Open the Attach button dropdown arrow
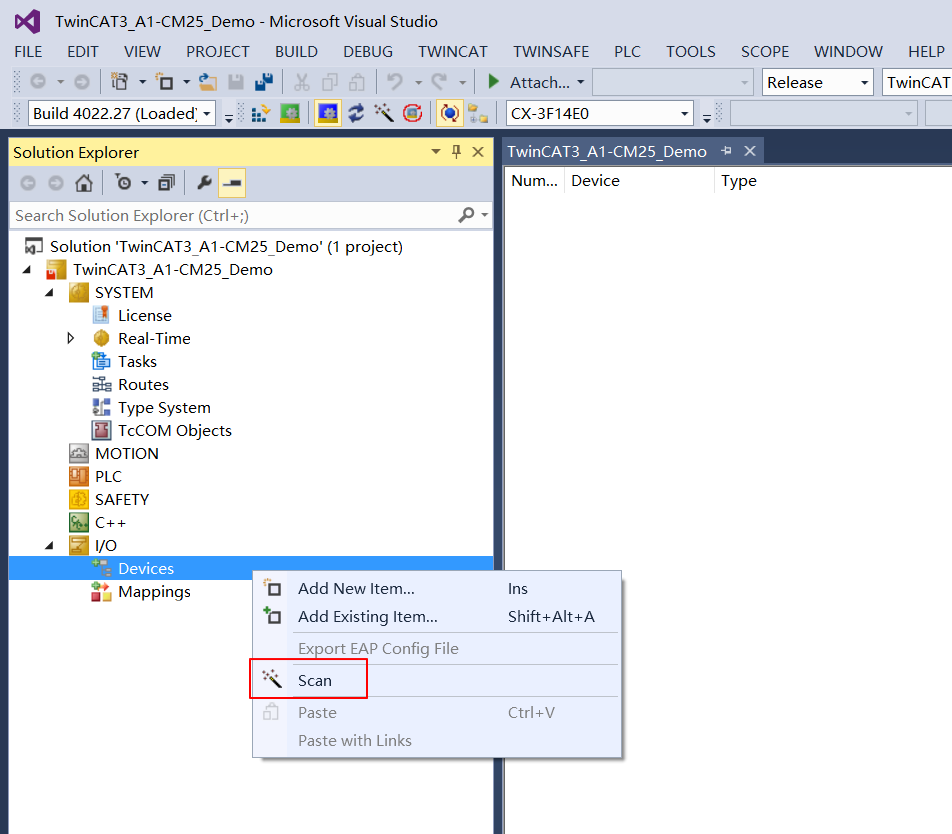The width and height of the screenshot is (952, 834). point(580,82)
